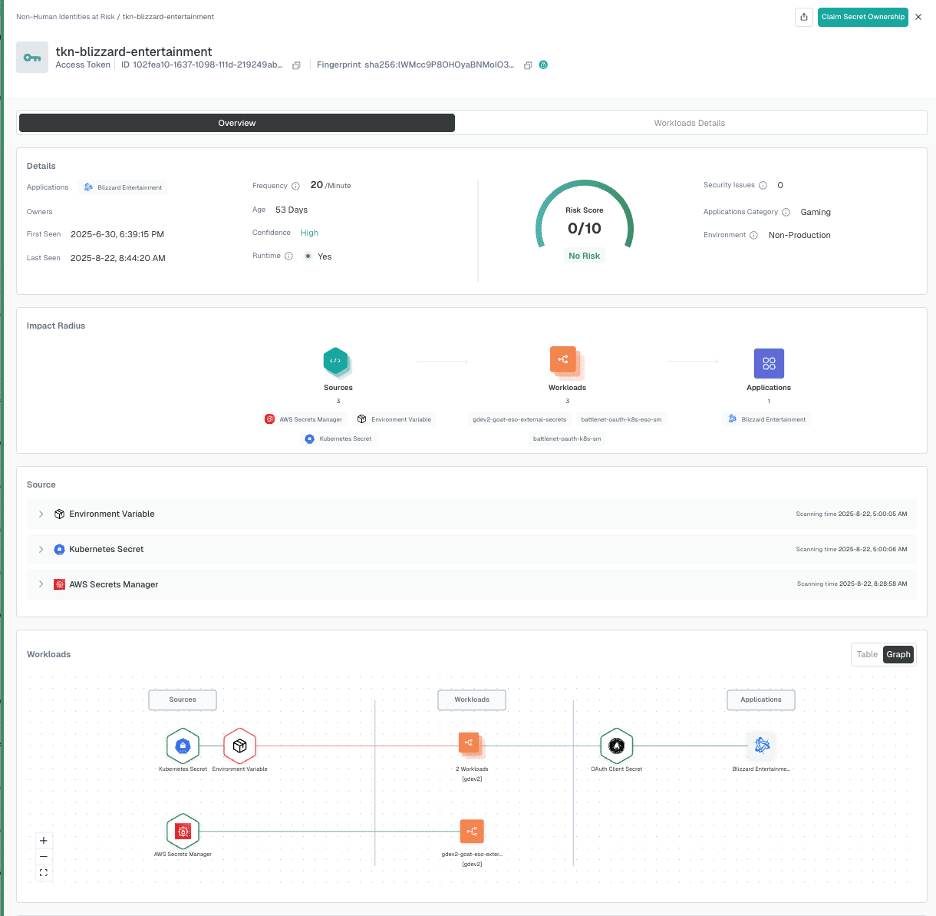This screenshot has width=936, height=916.
Task: Select the Overview tab
Action: 236,122
